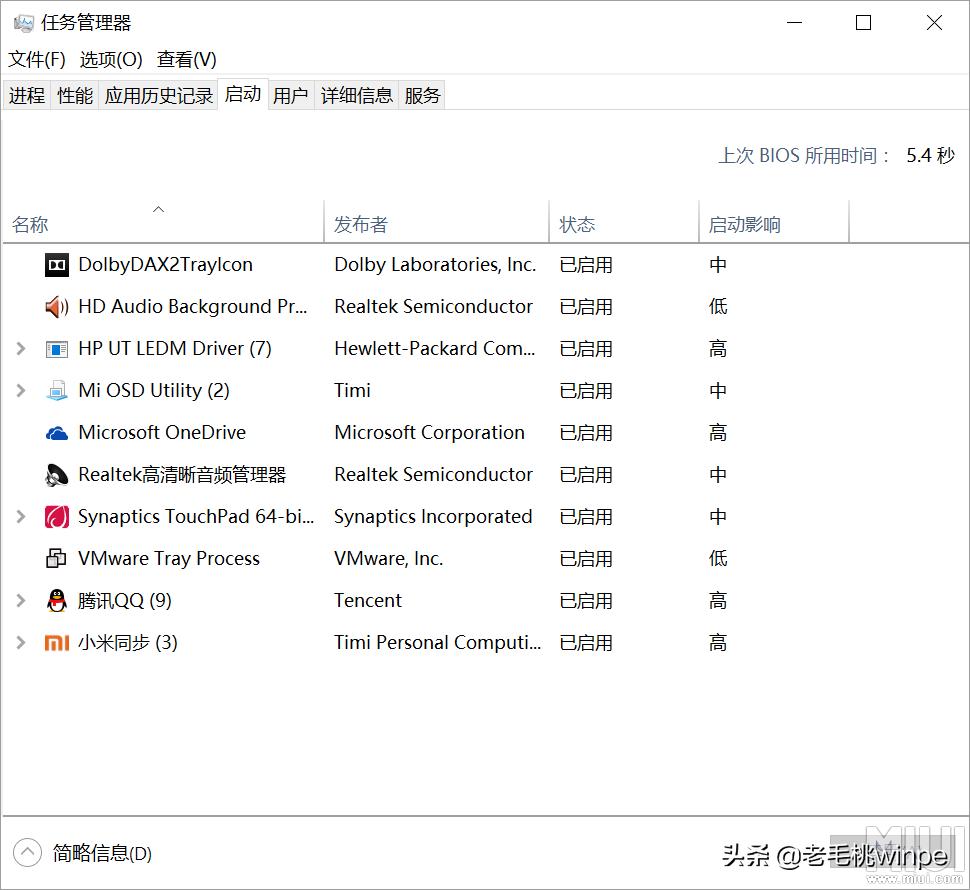Screen dimensions: 970x890
Task: Expand the HP UT LEDM Driver group
Action: 21,349
